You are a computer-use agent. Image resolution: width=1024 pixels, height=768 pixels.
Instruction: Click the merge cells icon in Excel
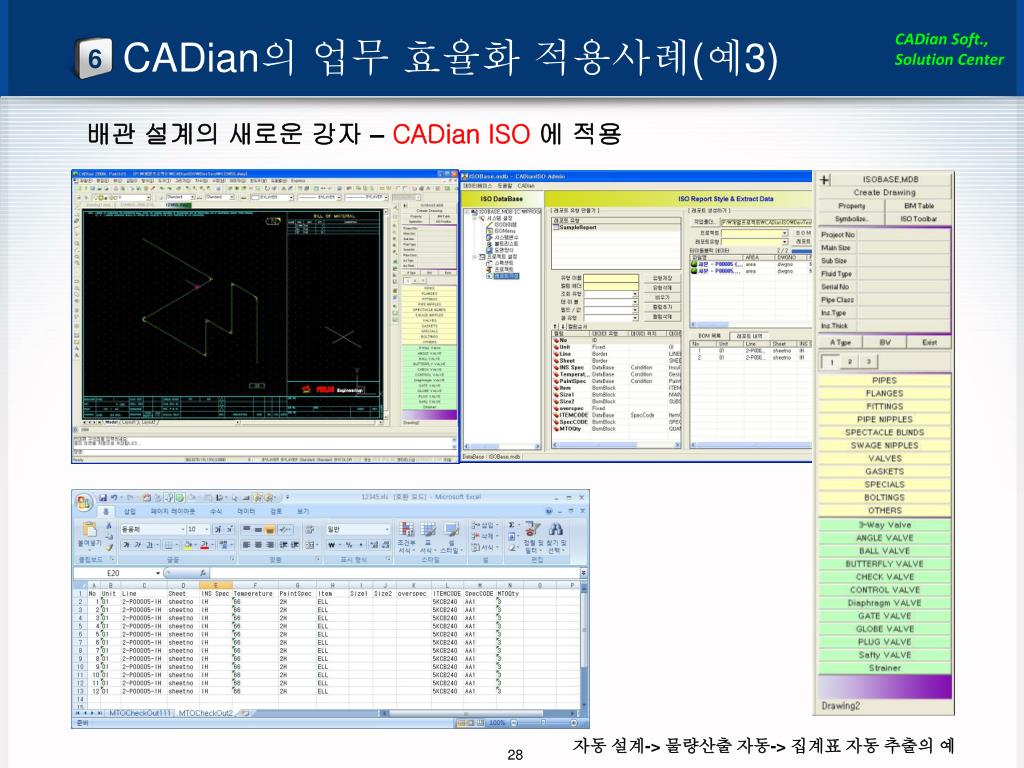310,545
